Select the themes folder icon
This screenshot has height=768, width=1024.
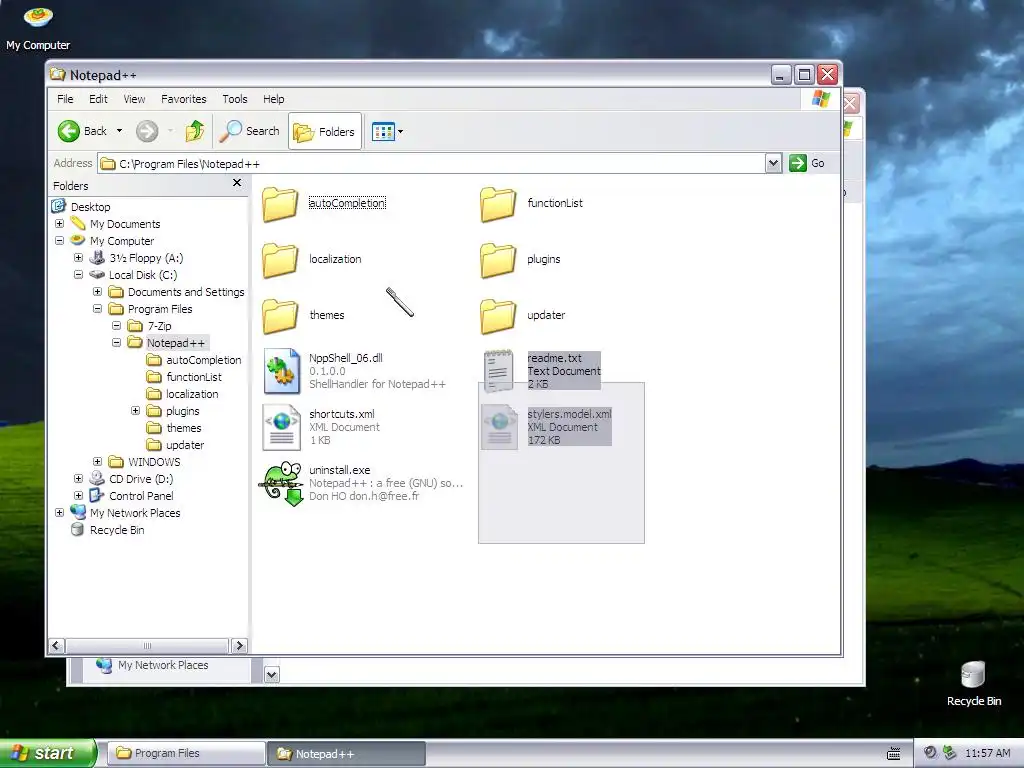click(x=280, y=316)
